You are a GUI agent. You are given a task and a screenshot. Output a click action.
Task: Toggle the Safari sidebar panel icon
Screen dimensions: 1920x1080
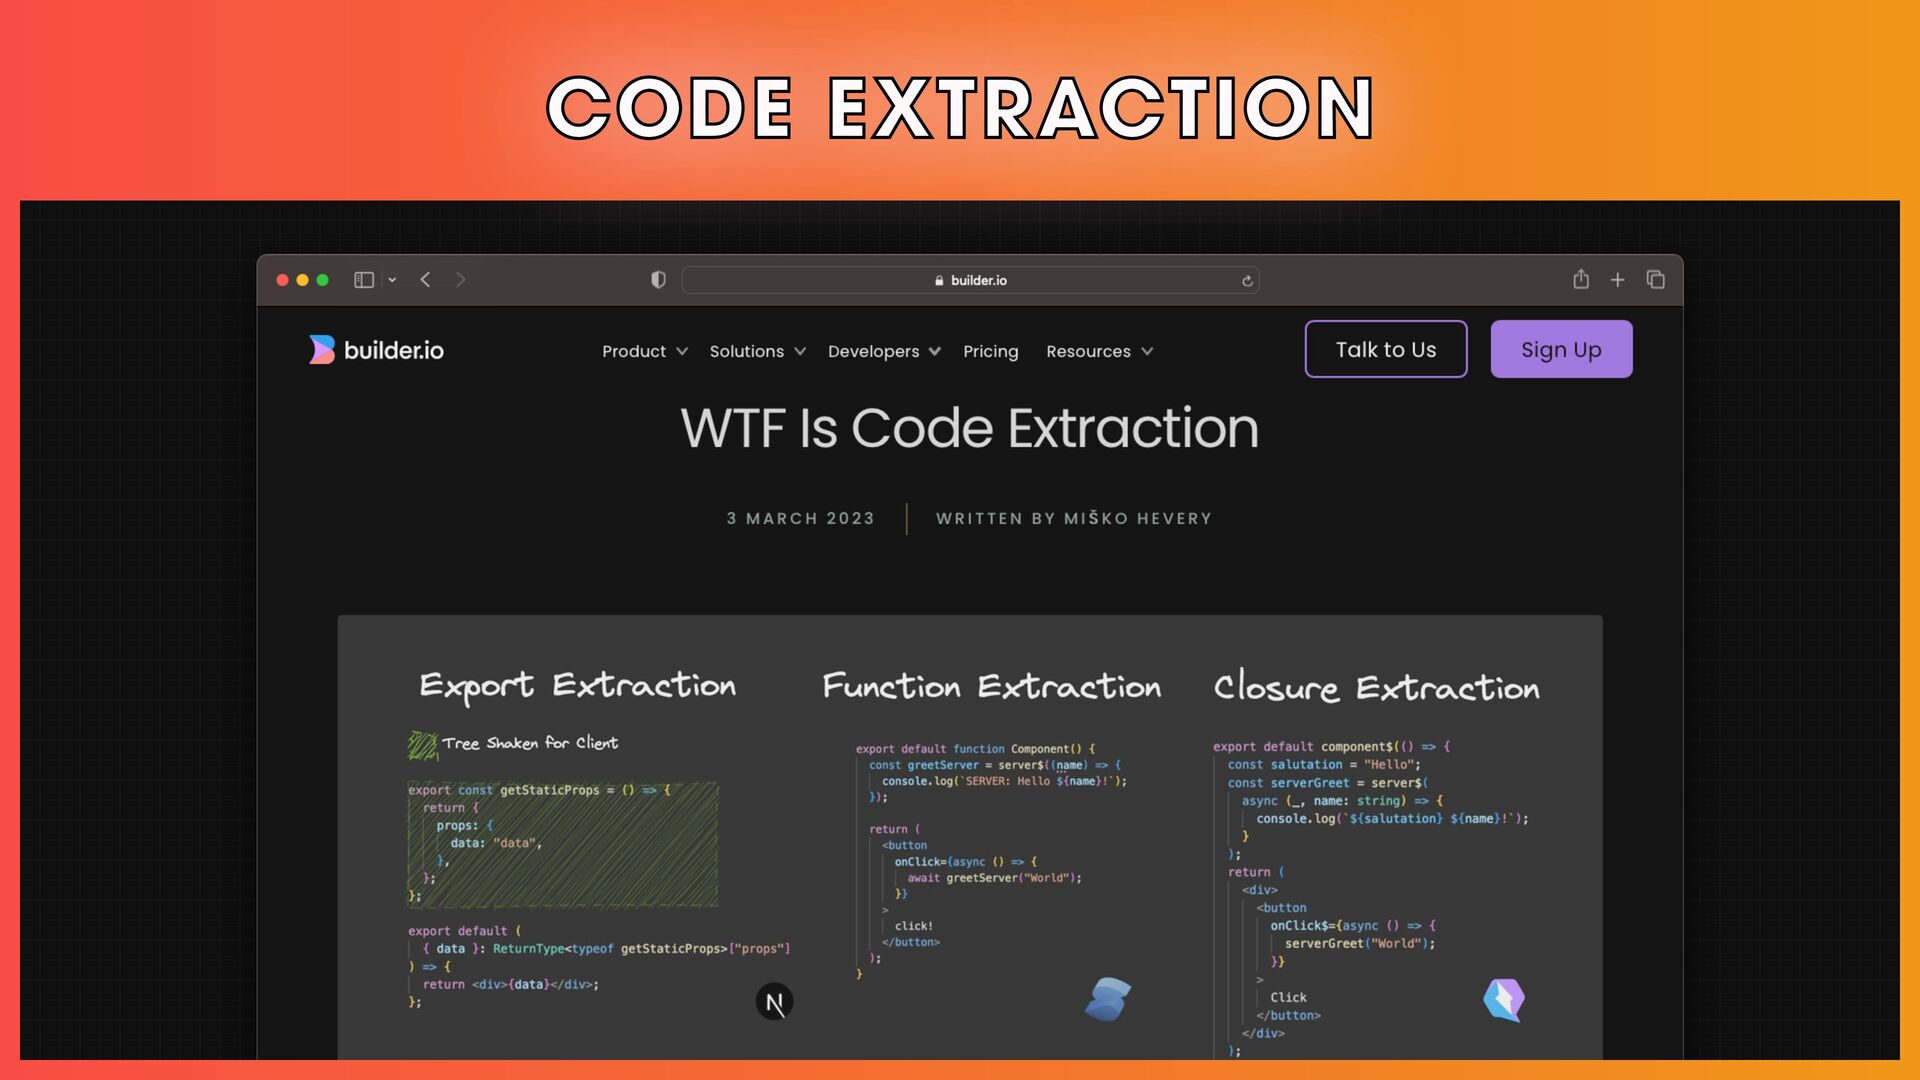(364, 280)
